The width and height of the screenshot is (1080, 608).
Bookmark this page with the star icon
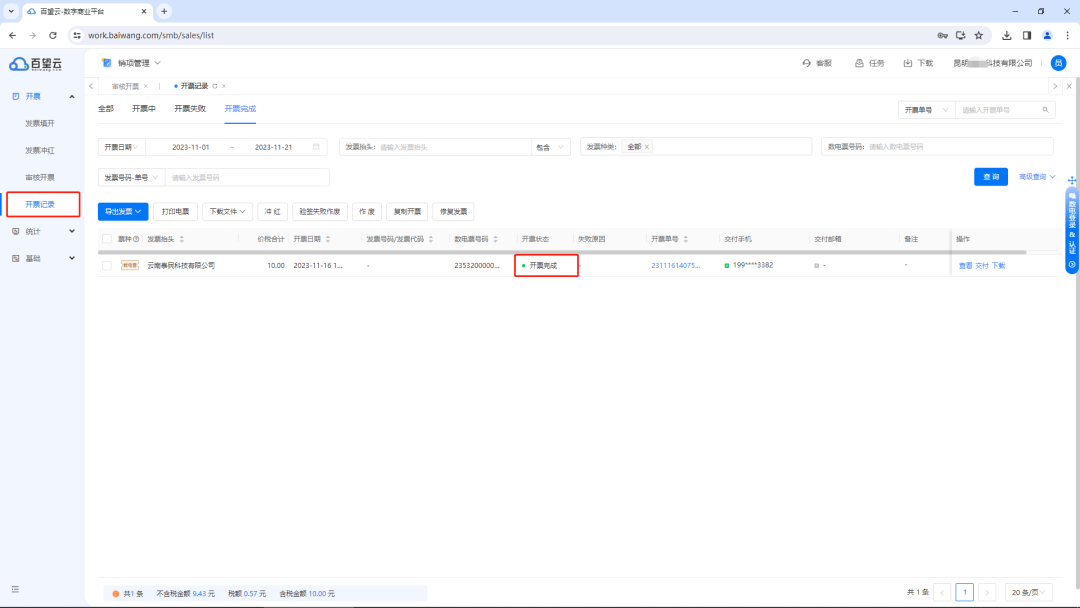pyautogui.click(x=979, y=35)
